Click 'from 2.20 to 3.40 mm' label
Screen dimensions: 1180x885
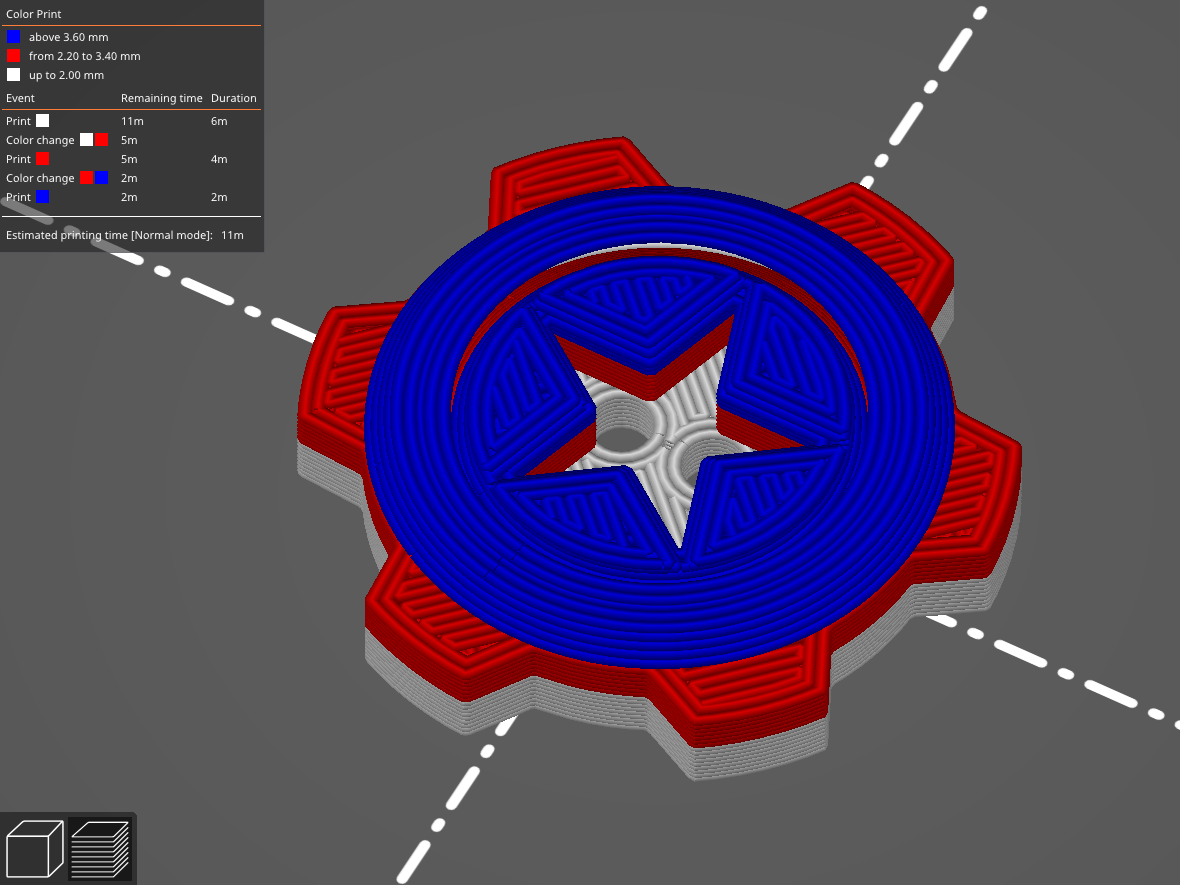(84, 56)
